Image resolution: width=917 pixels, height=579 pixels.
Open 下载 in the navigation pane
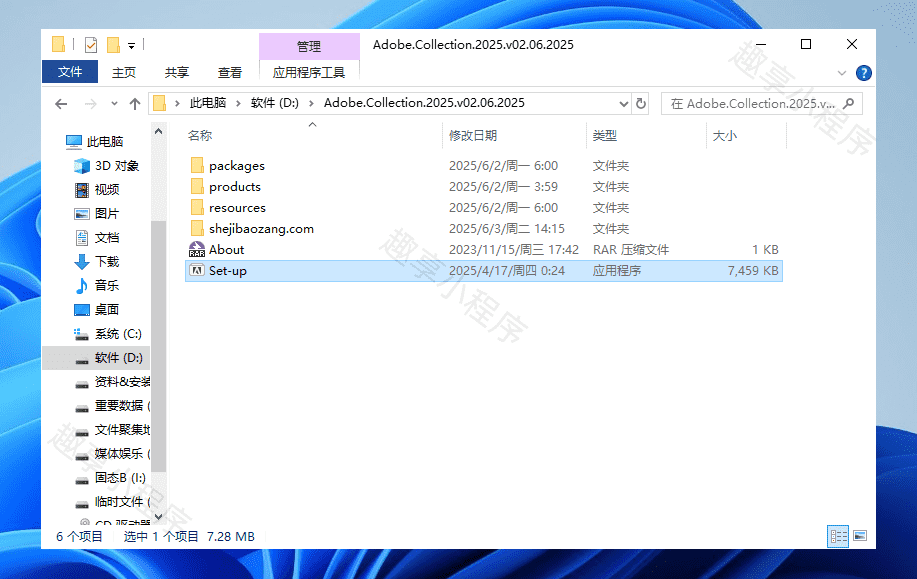point(107,261)
